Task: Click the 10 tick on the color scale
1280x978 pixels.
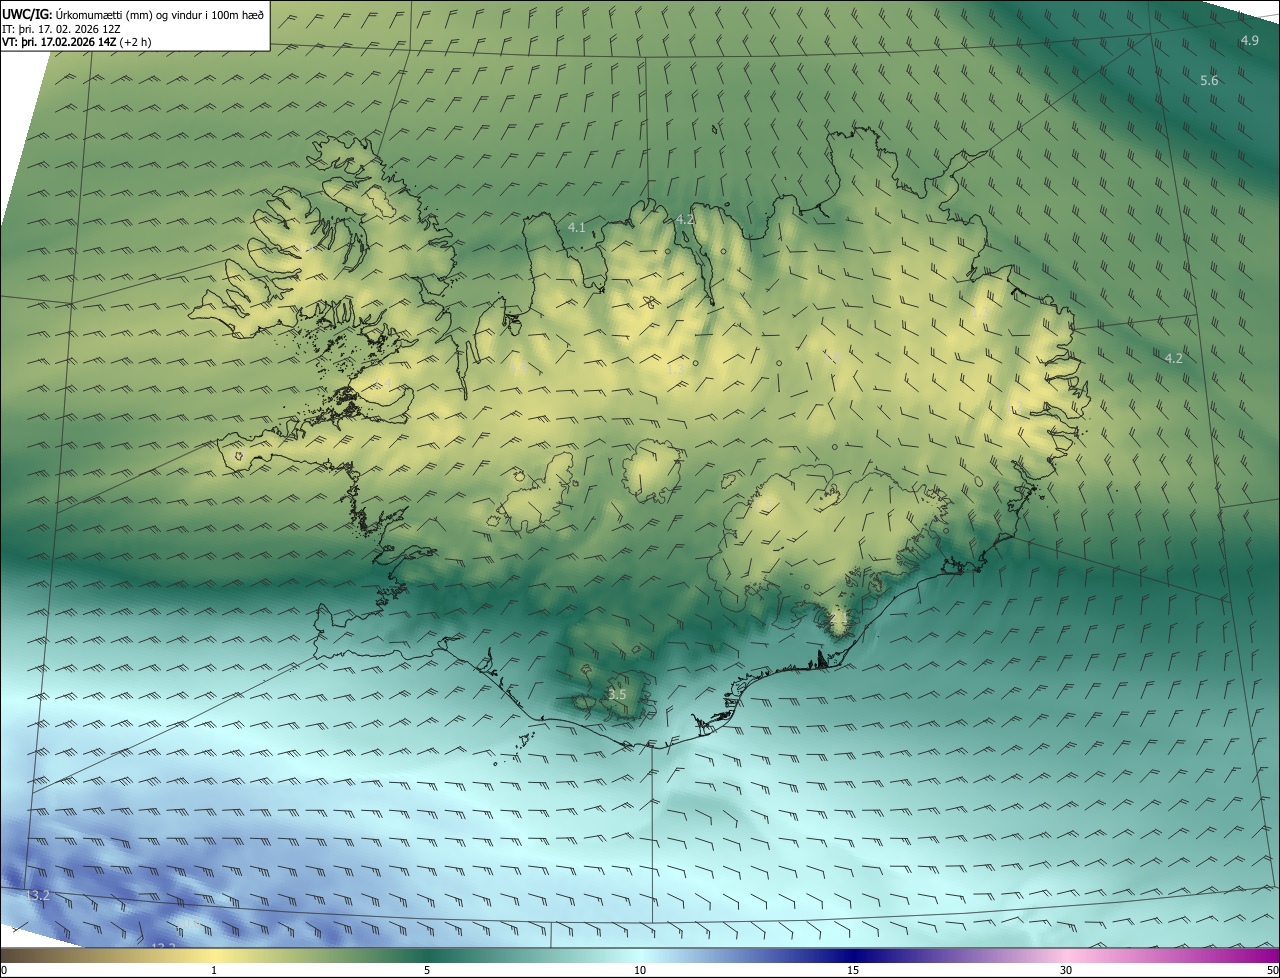Action: coord(640,970)
